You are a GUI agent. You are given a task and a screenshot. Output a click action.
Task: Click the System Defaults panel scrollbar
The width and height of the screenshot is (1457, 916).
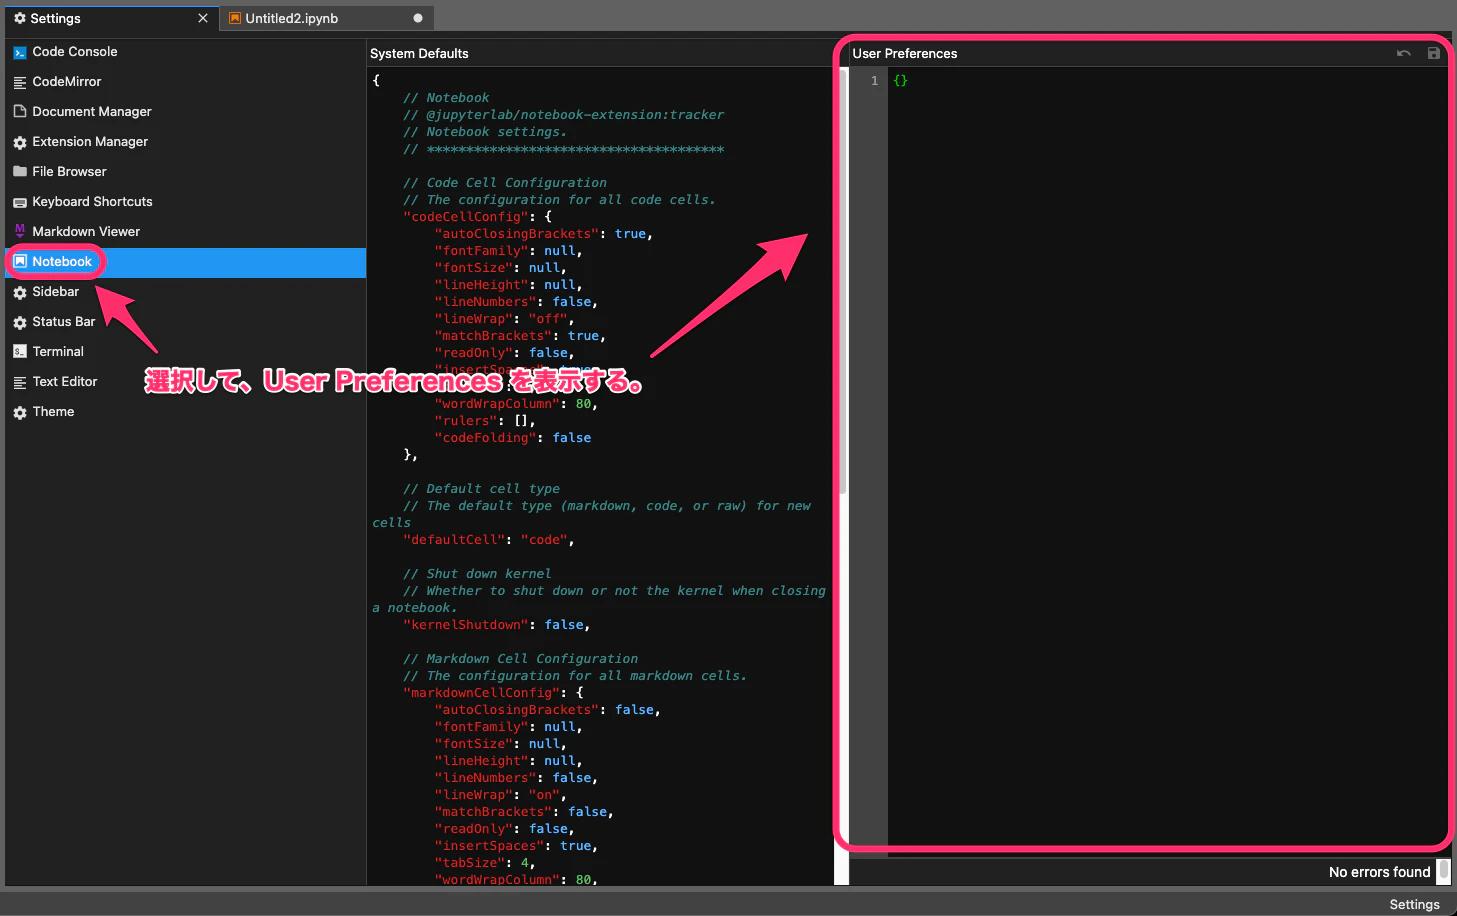coord(843,280)
